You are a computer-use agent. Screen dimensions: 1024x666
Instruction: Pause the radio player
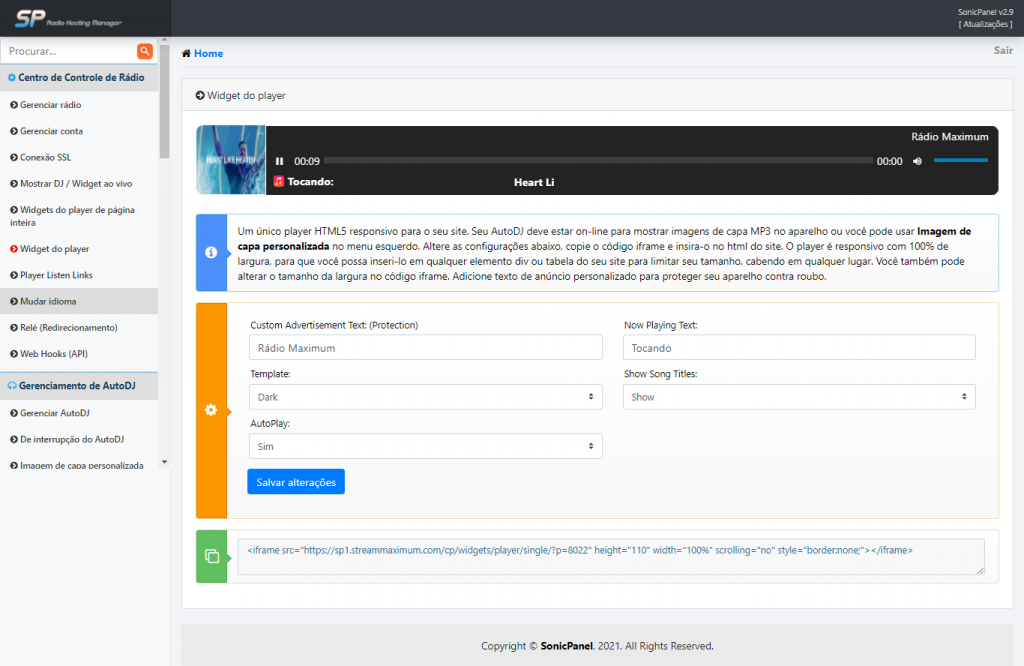(280, 161)
